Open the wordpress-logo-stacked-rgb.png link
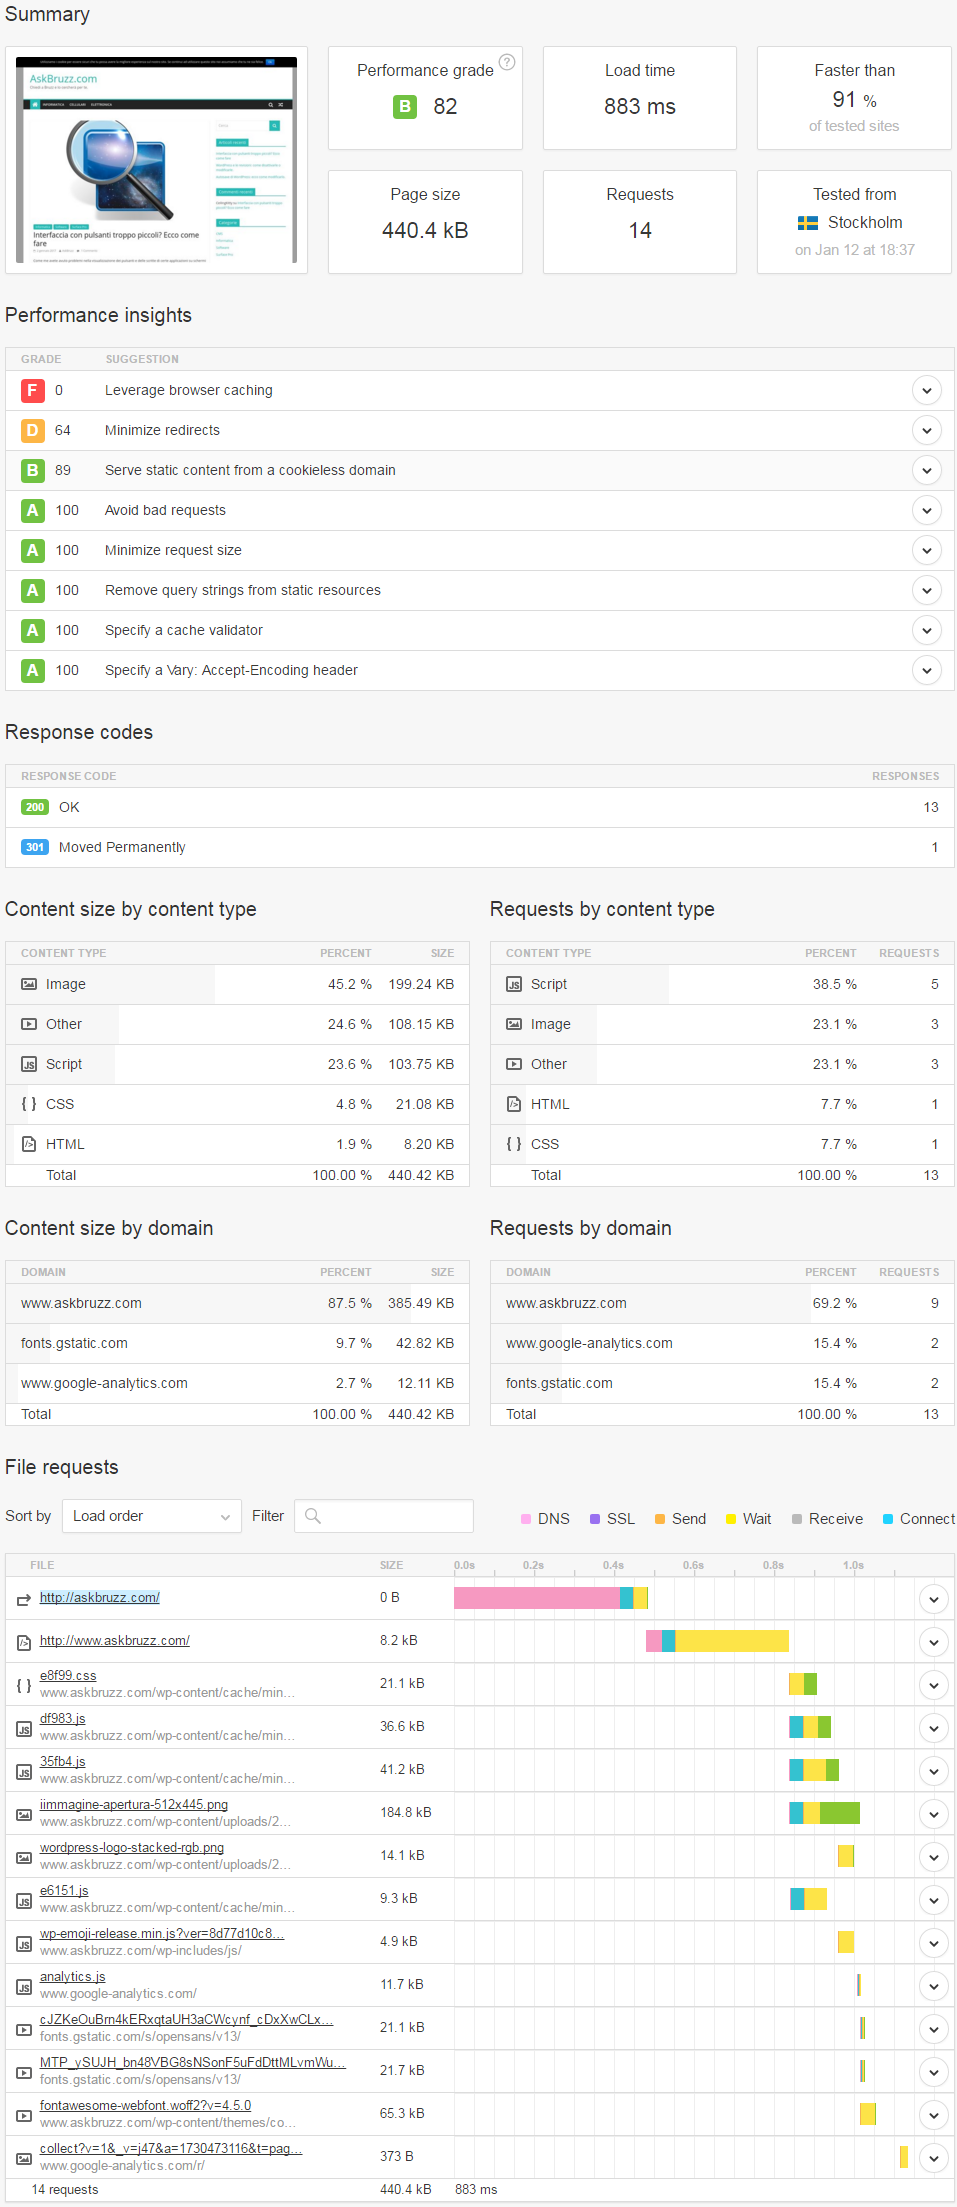Viewport: 957px width, 2207px height. 132,1847
